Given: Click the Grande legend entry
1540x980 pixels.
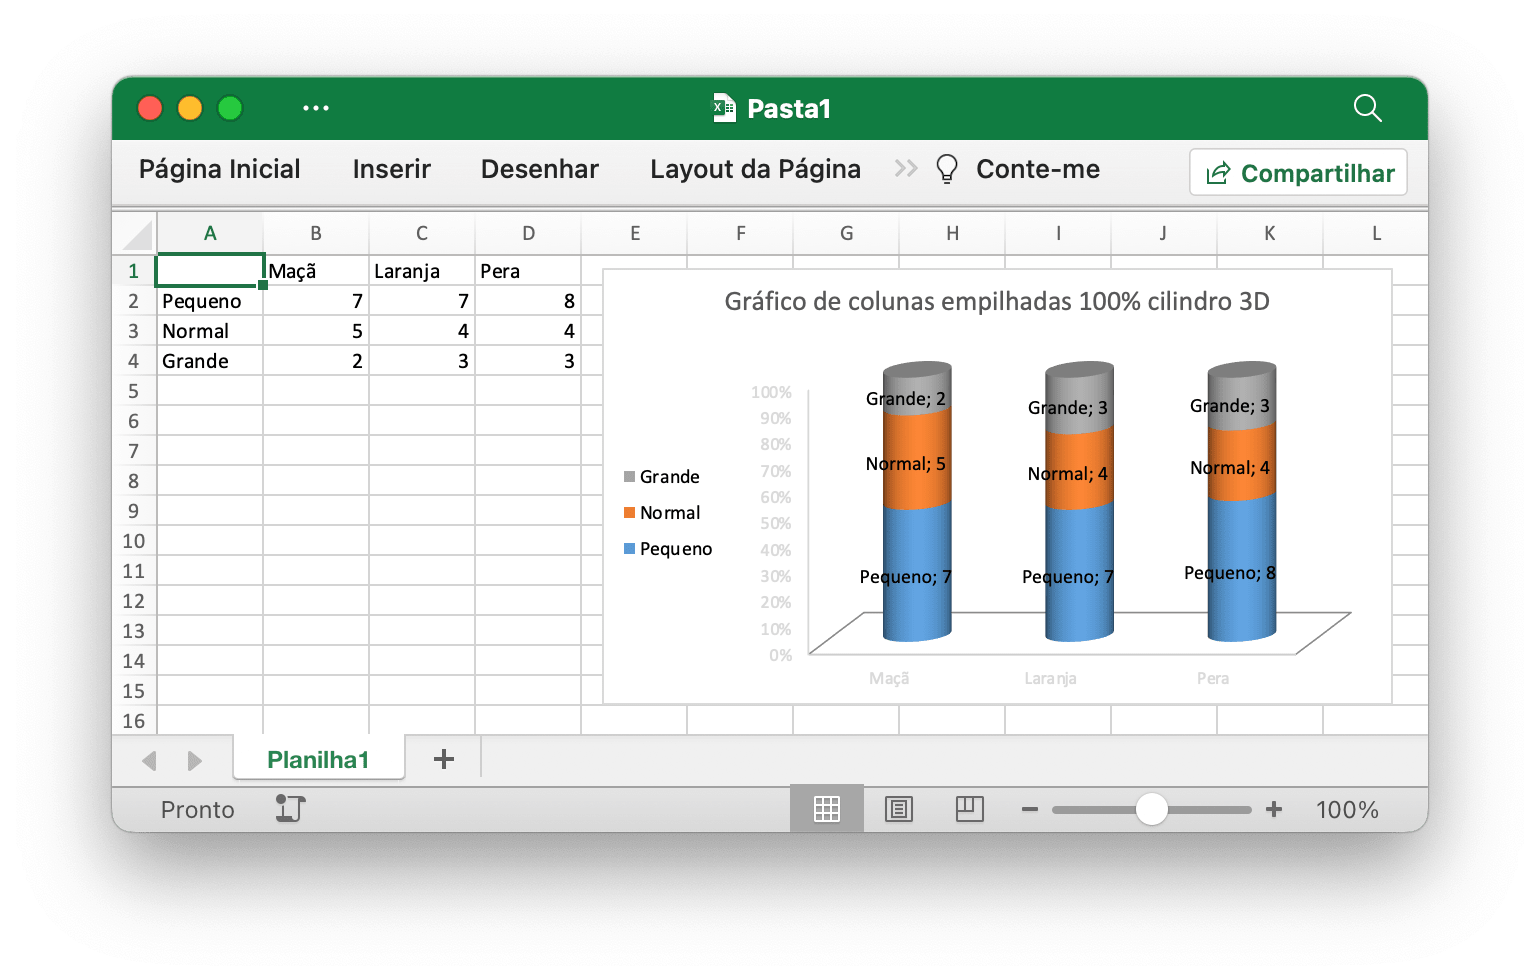Looking at the screenshot, I should click(x=661, y=477).
